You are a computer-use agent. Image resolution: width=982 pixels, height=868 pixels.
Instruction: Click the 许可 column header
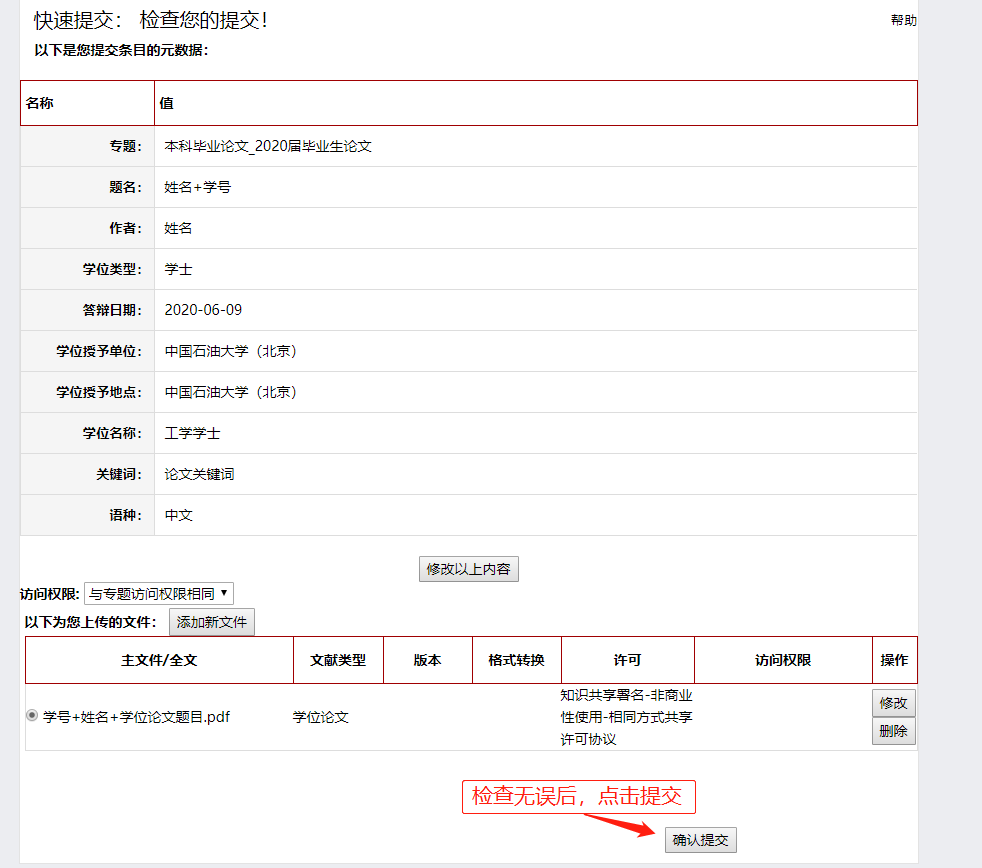pyautogui.click(x=627, y=660)
